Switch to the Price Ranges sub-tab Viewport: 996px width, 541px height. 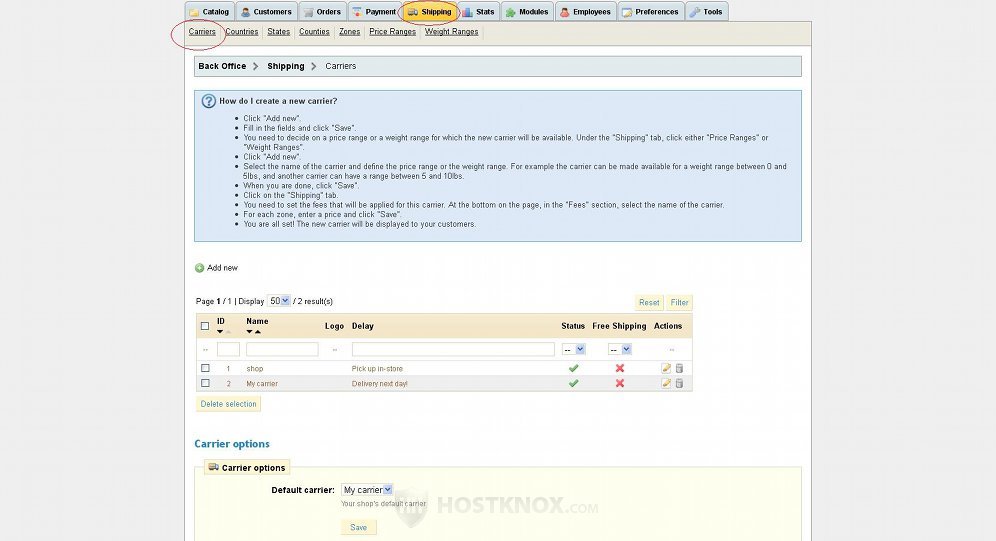point(392,32)
